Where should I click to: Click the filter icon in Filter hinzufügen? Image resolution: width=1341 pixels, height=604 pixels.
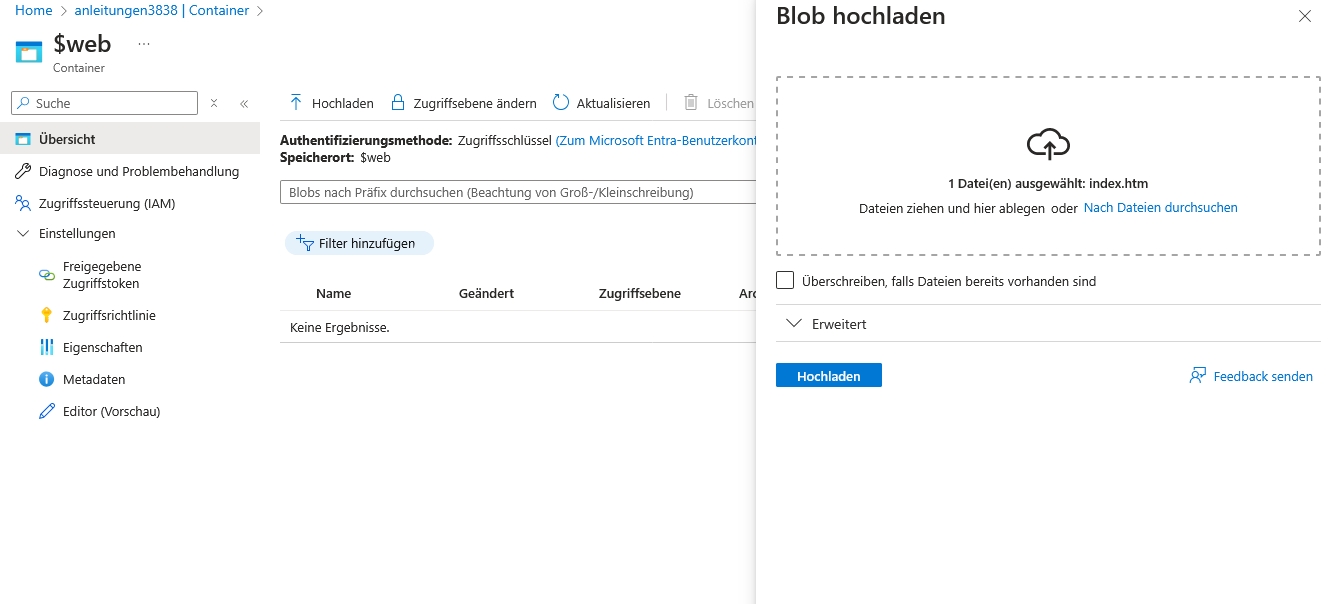point(305,243)
